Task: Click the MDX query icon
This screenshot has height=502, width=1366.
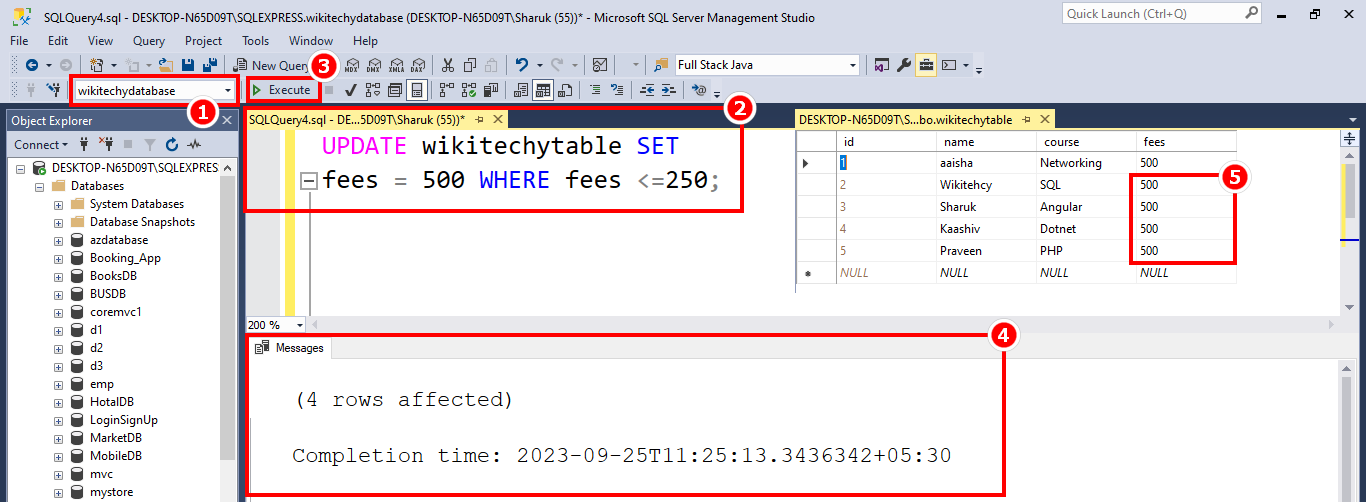Action: [x=352, y=65]
